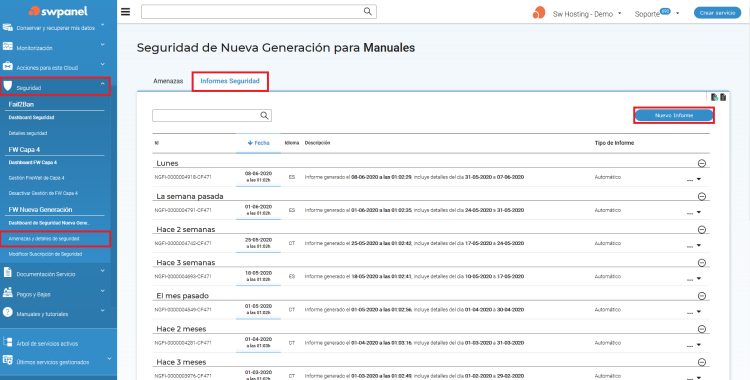Collapse the Seguridad sidebar section
This screenshot has height=380, width=750.
click(102, 84)
